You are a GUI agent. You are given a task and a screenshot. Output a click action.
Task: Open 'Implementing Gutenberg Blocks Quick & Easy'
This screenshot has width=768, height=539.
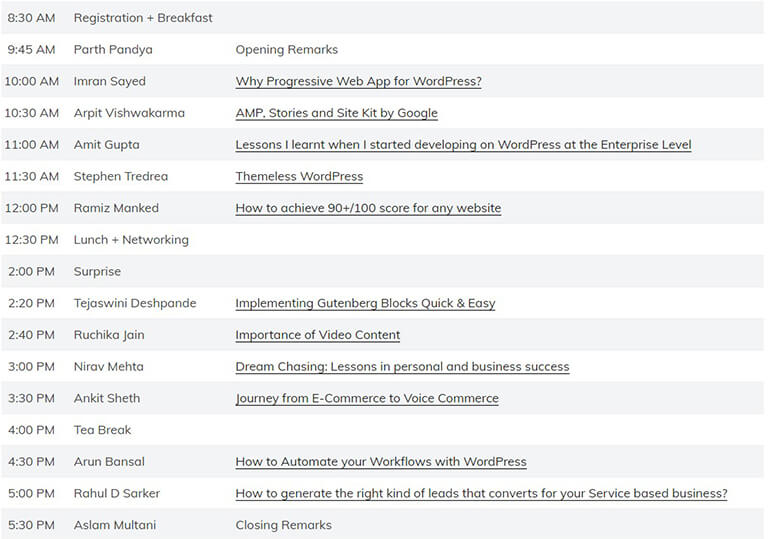pyautogui.click(x=365, y=303)
